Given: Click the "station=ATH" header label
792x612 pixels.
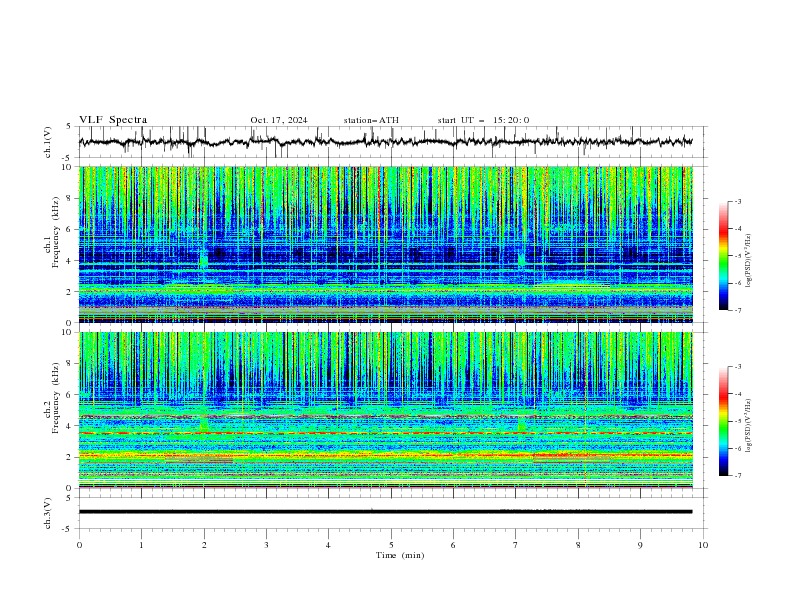Looking at the screenshot, I should 371,120.
